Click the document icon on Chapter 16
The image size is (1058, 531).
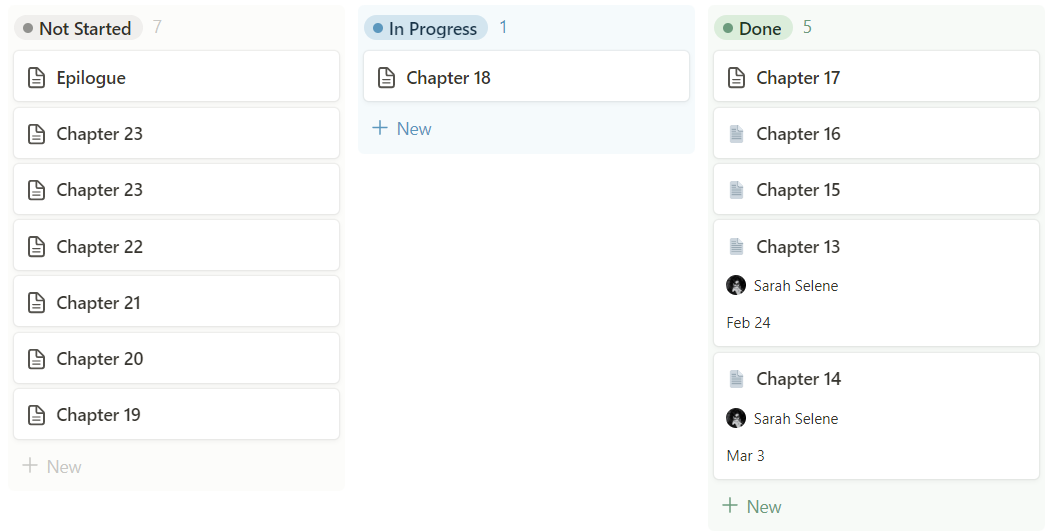click(736, 134)
